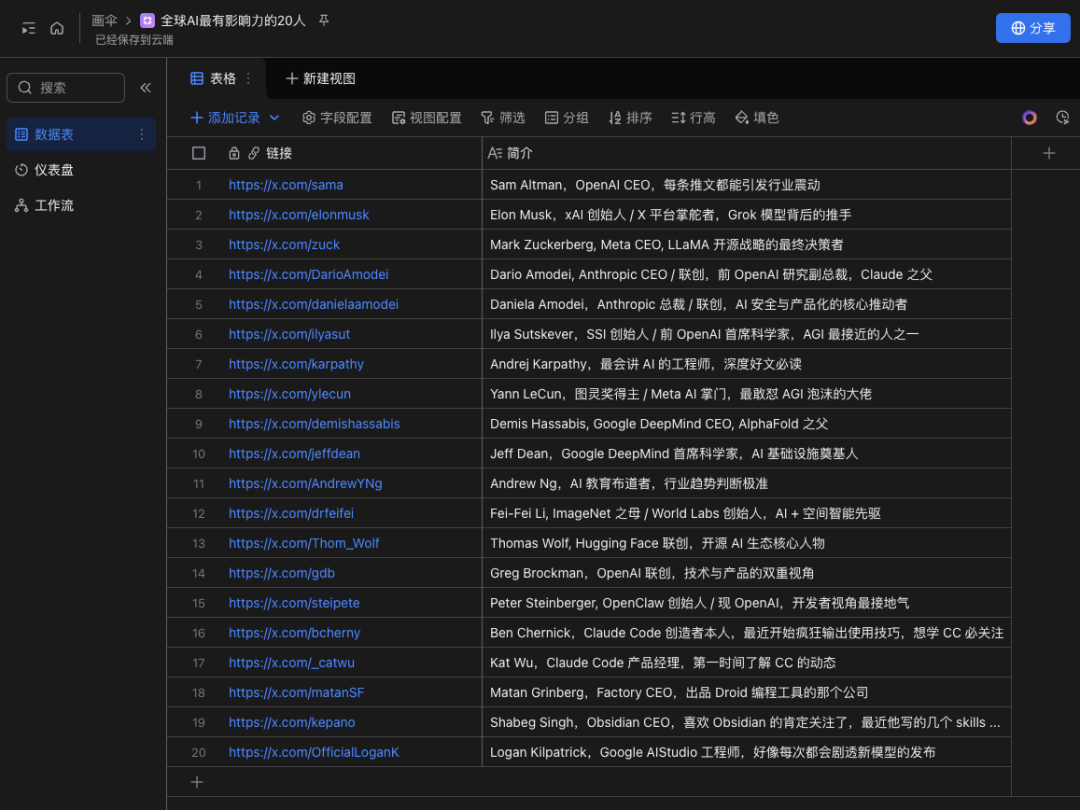Open the 数据表 options dots
The width and height of the screenshot is (1080, 810).
point(142,134)
